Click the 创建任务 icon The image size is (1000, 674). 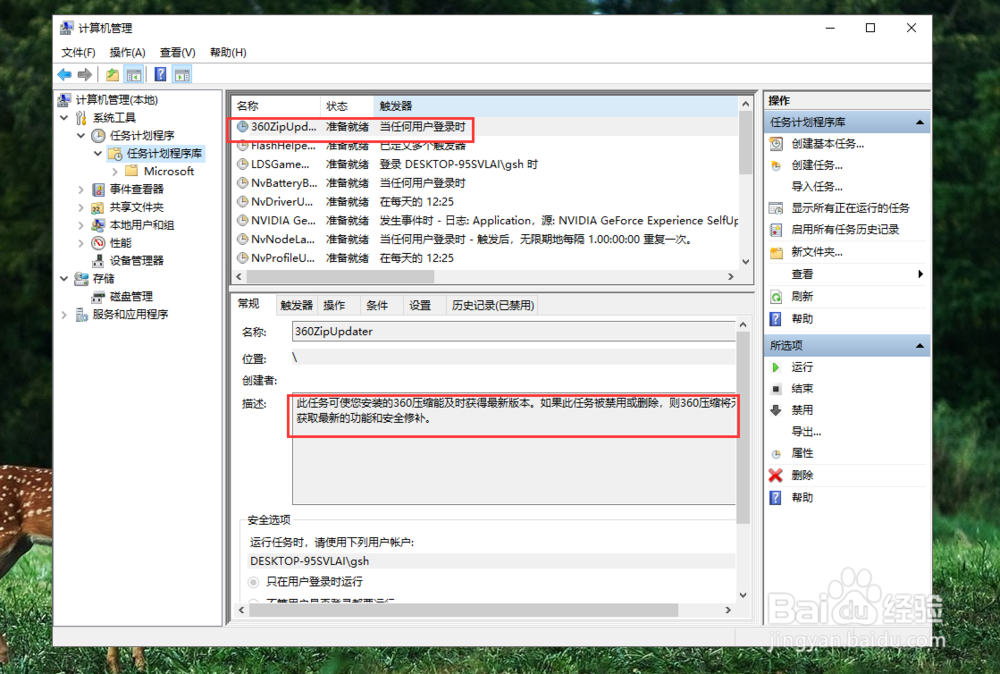coord(776,166)
